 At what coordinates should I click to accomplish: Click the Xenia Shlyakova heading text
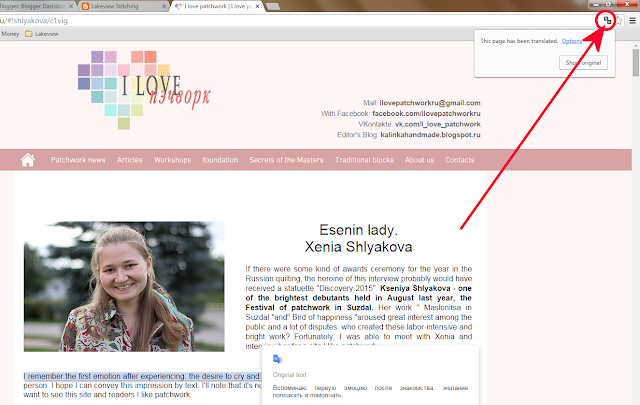click(358, 247)
